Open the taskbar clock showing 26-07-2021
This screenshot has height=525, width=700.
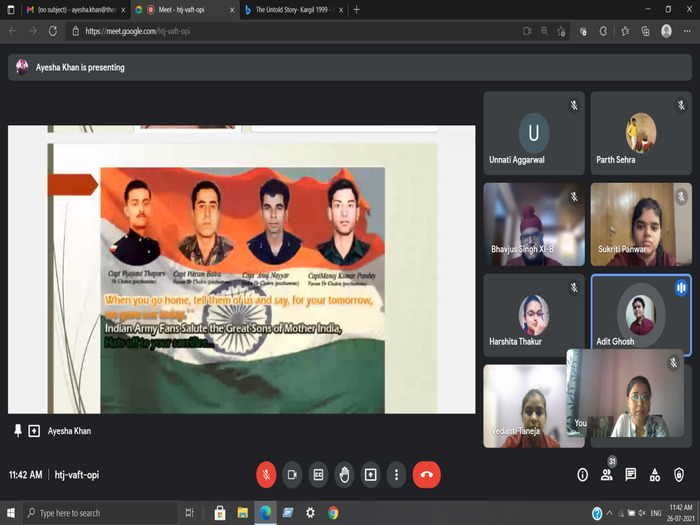(x=680, y=513)
